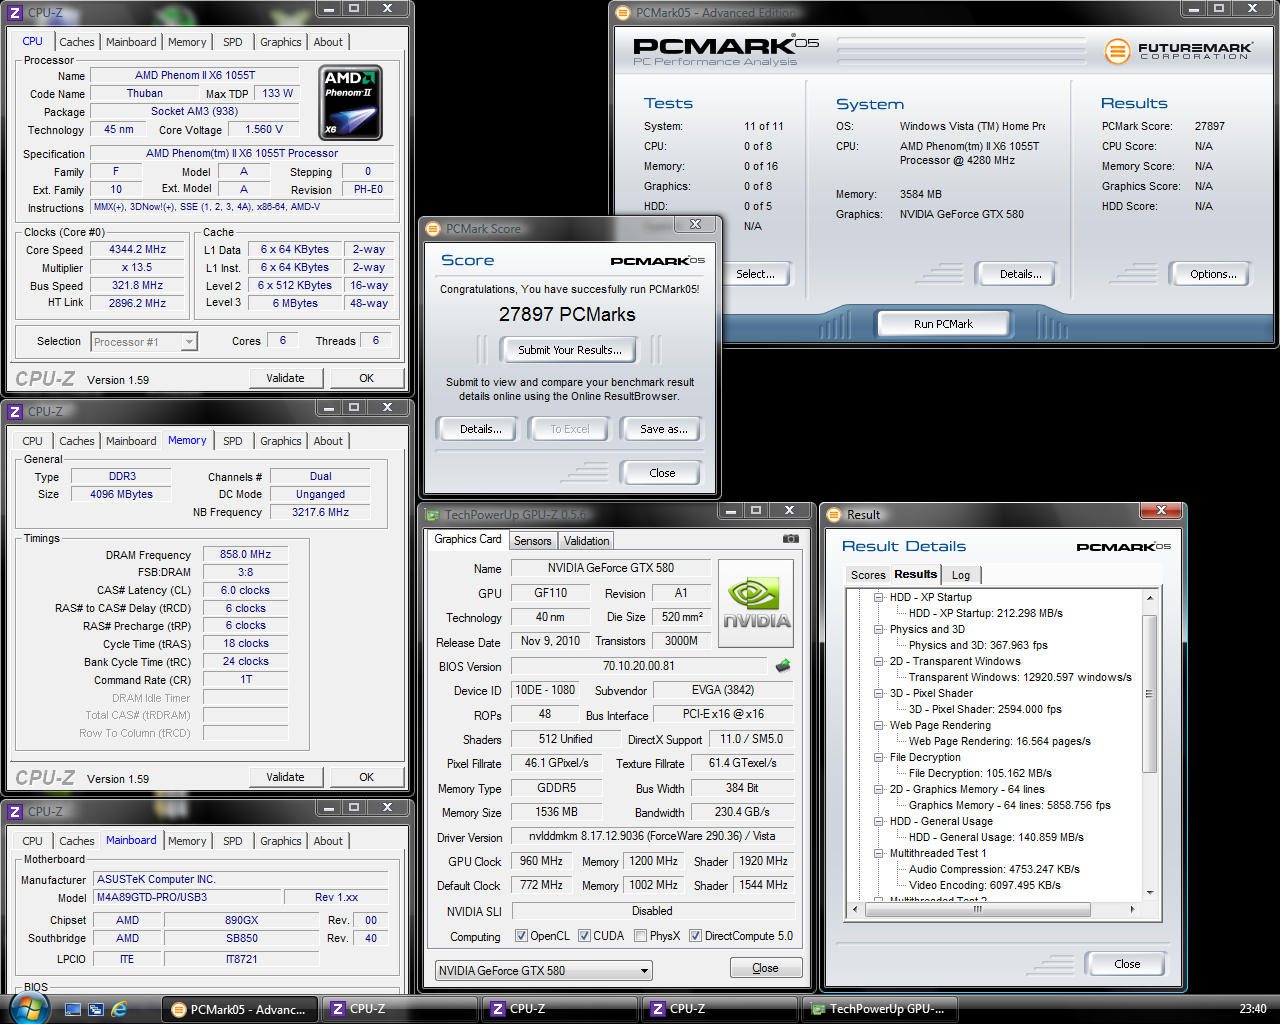Click the mainboard Model field M4A89GTD-PRO/USB3
Image resolution: width=1280 pixels, height=1024 pixels.
187,897
